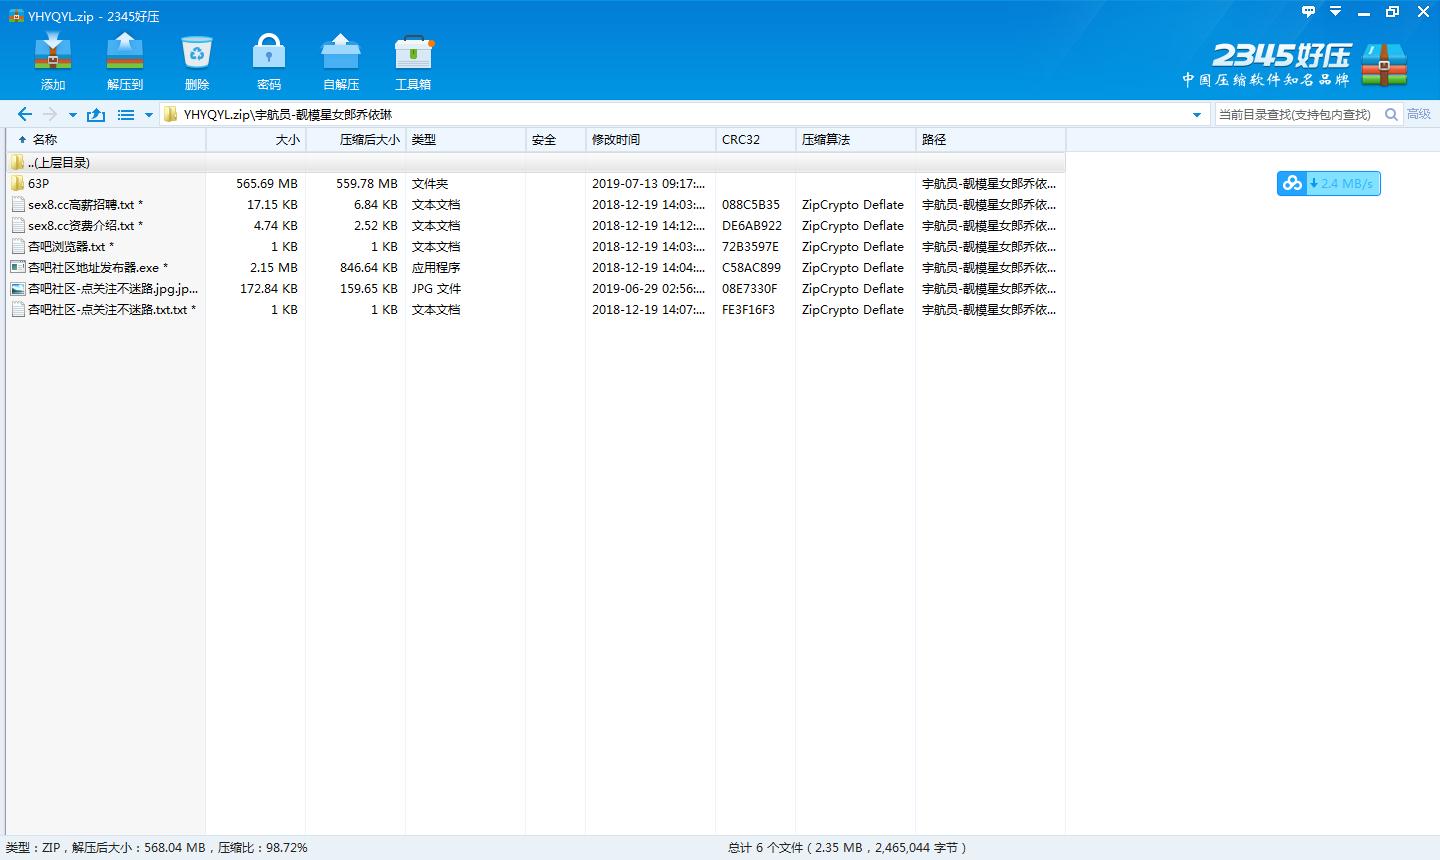Click the 2345好压 logo
1440x860 pixels.
coord(1296,65)
